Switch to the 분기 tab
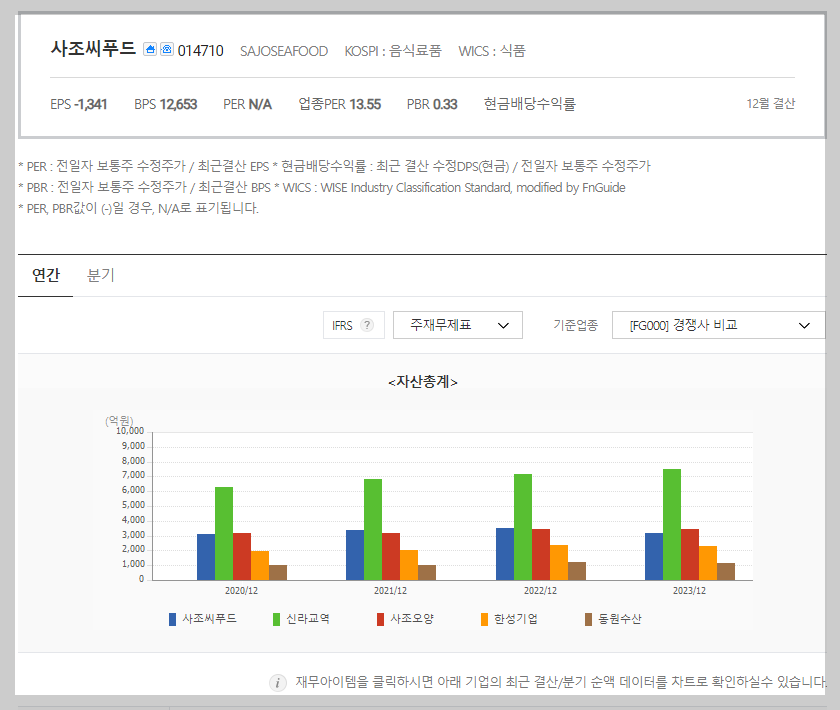 point(101,275)
